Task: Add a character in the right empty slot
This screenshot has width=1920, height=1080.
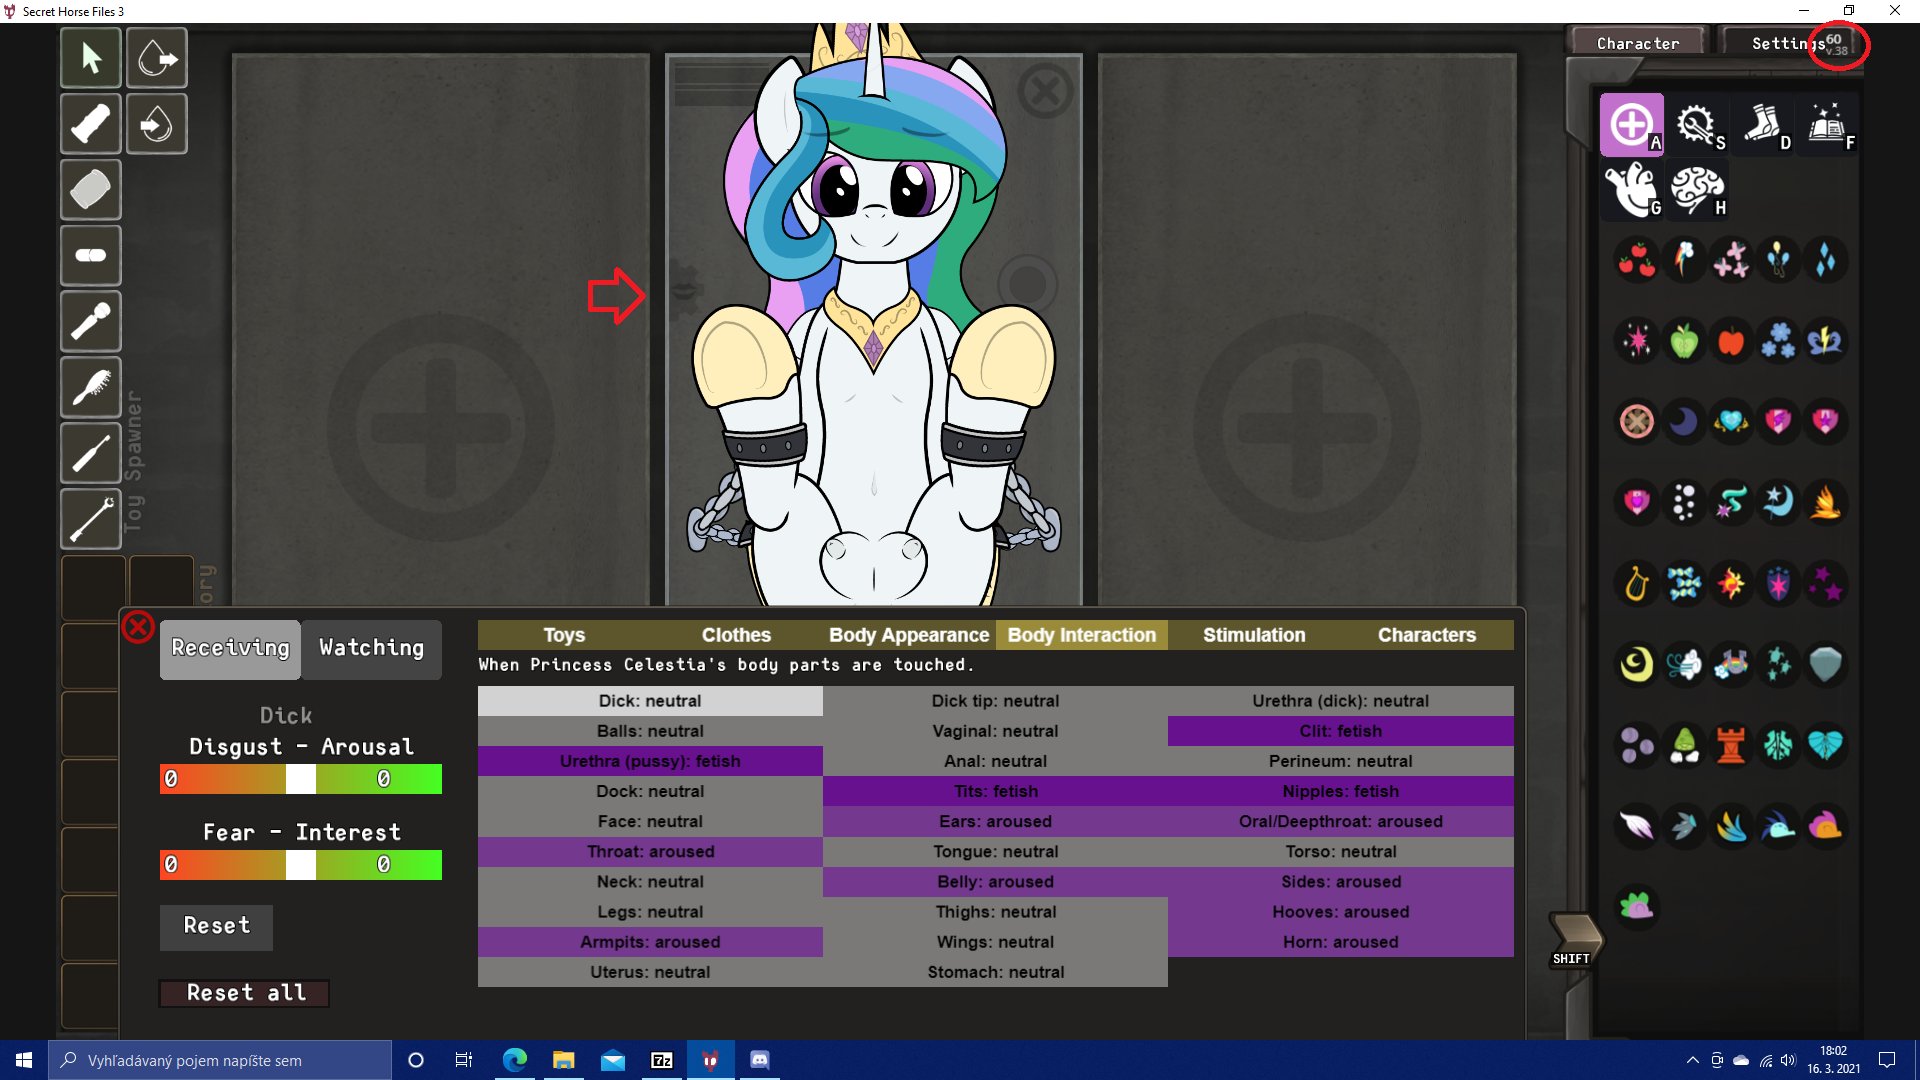Action: pos(1306,428)
